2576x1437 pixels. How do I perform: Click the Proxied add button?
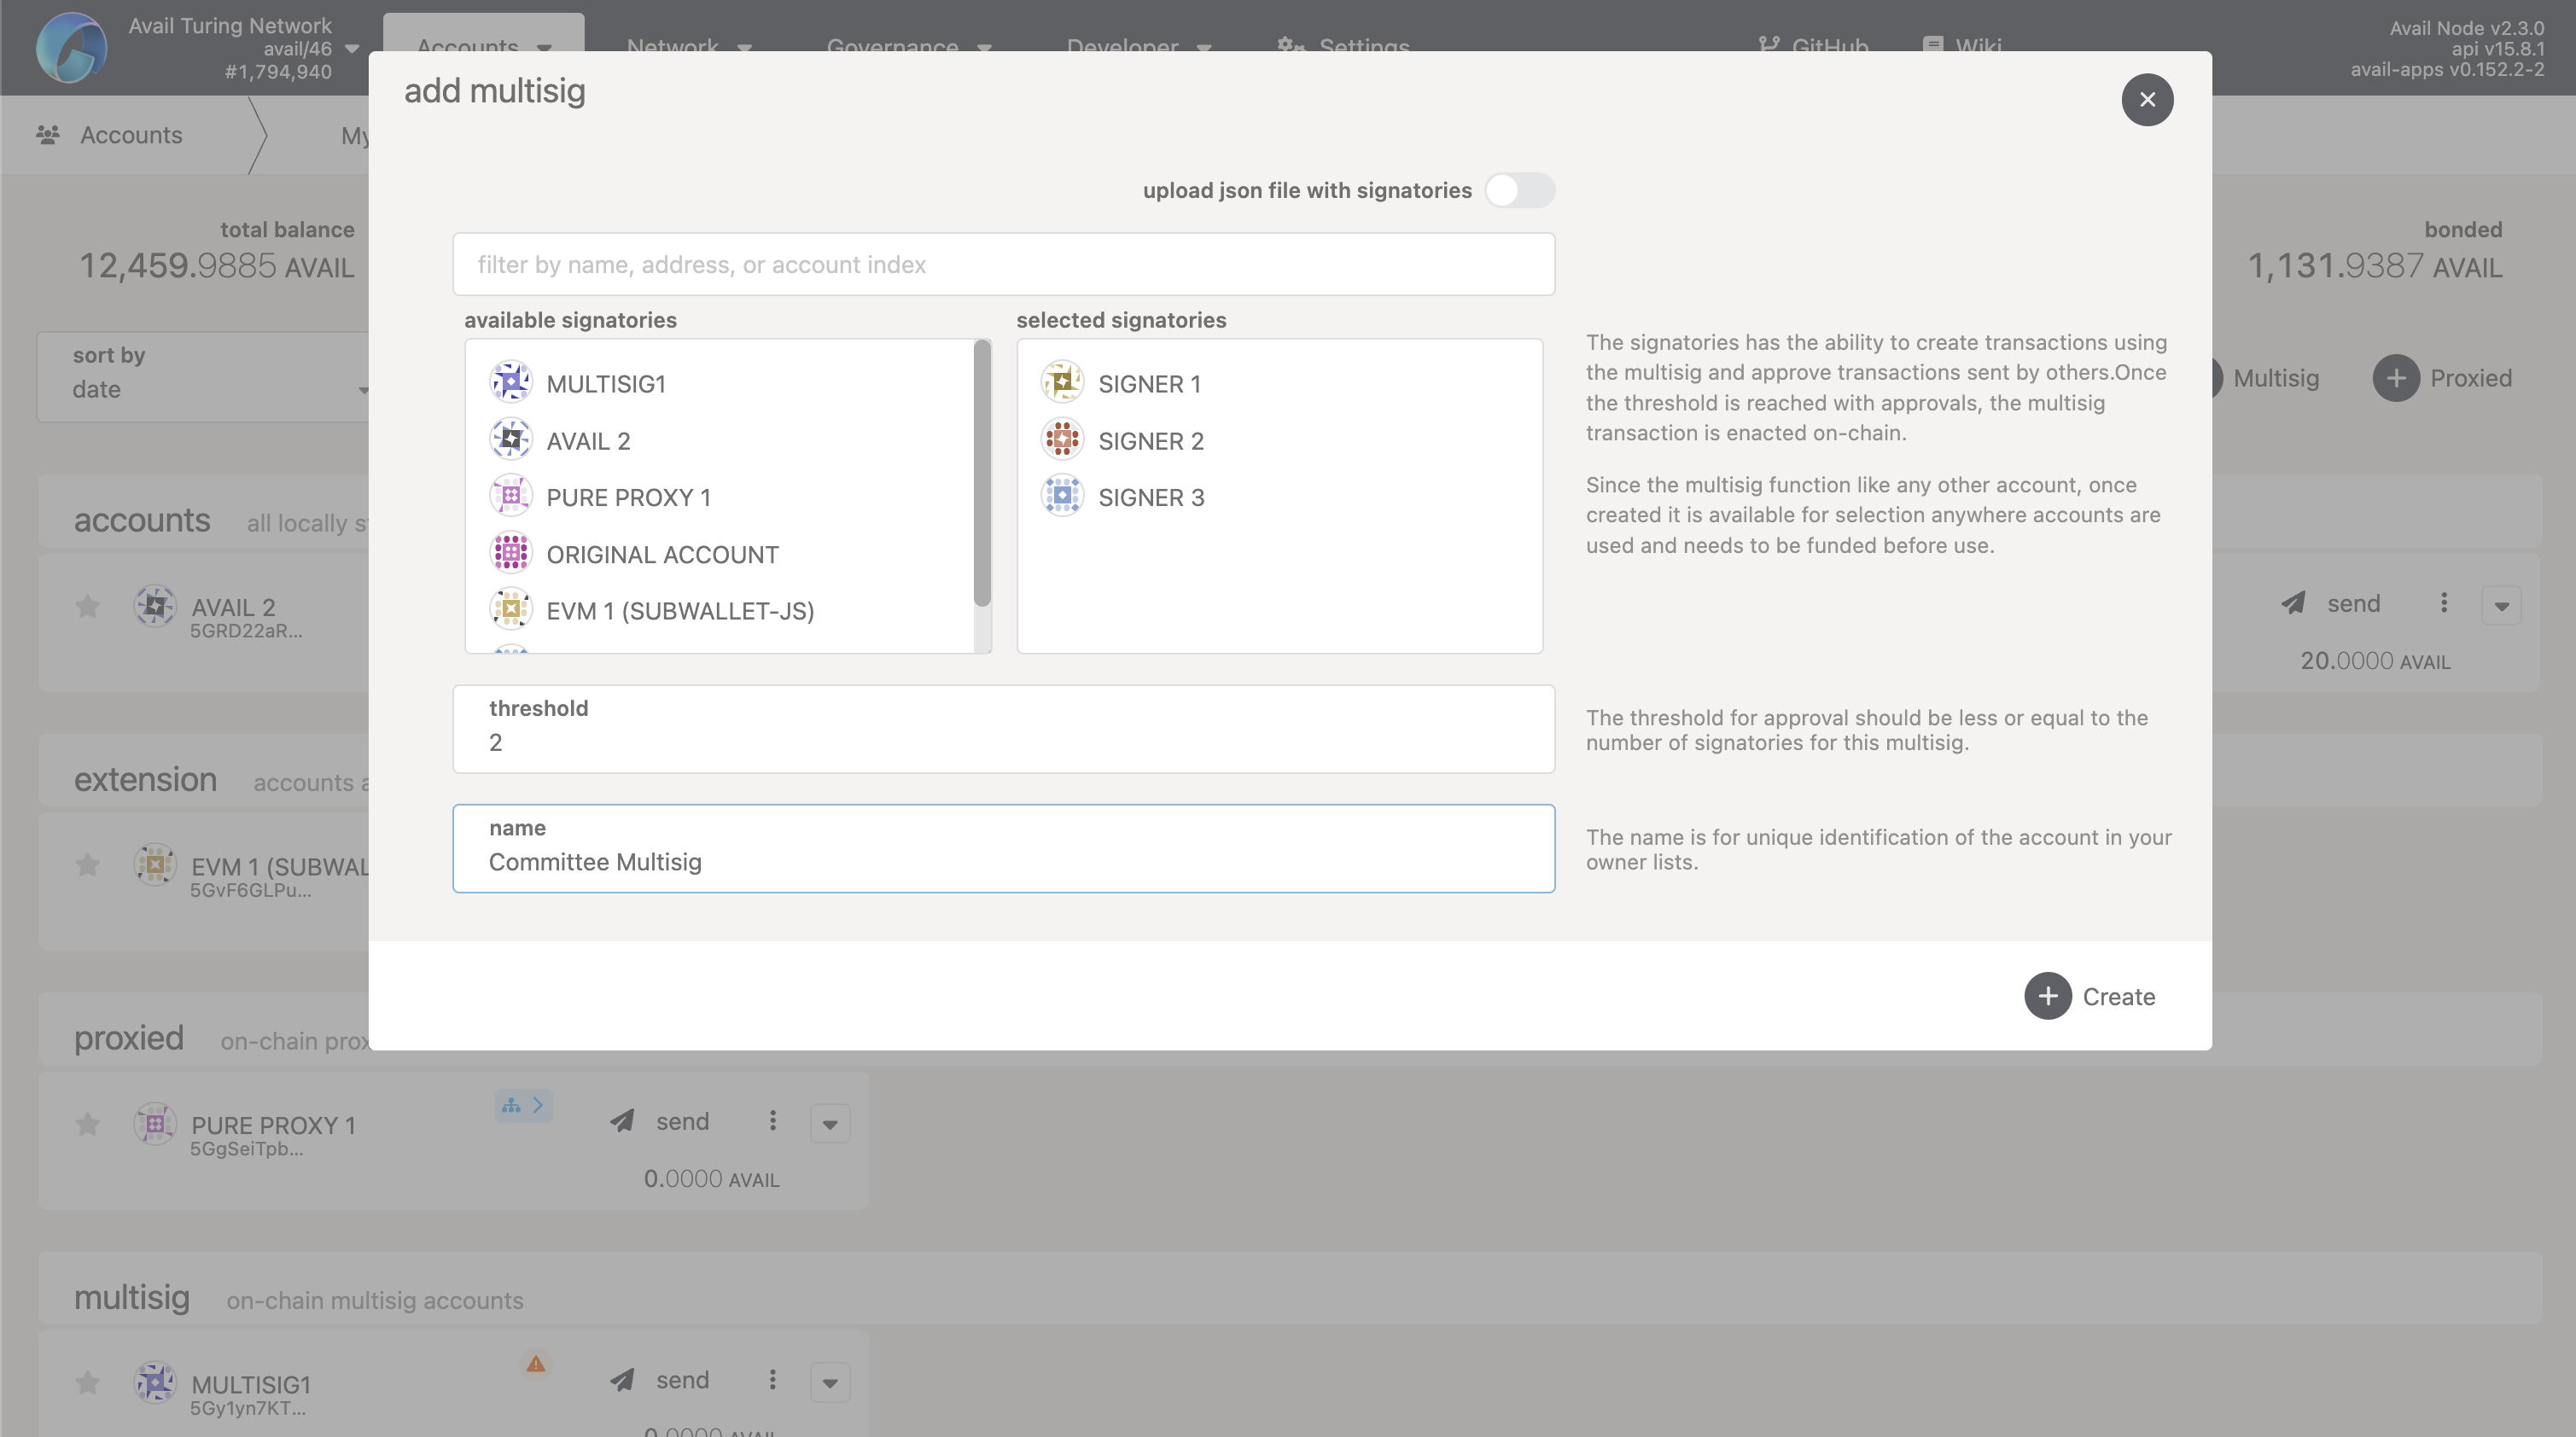click(x=2396, y=378)
